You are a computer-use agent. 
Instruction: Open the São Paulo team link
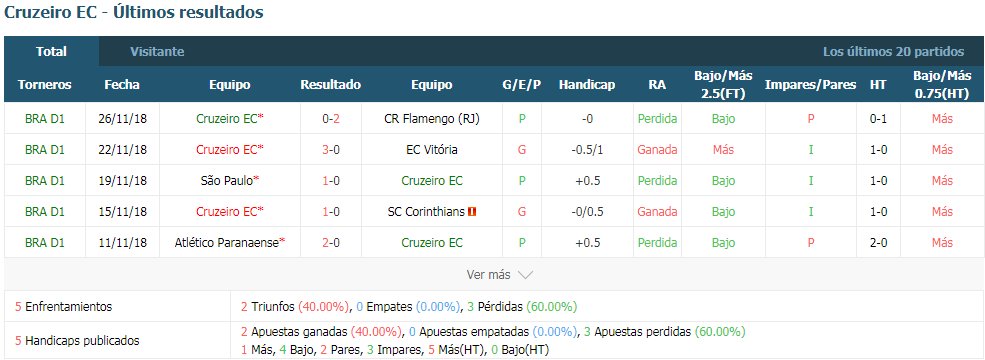[226, 180]
